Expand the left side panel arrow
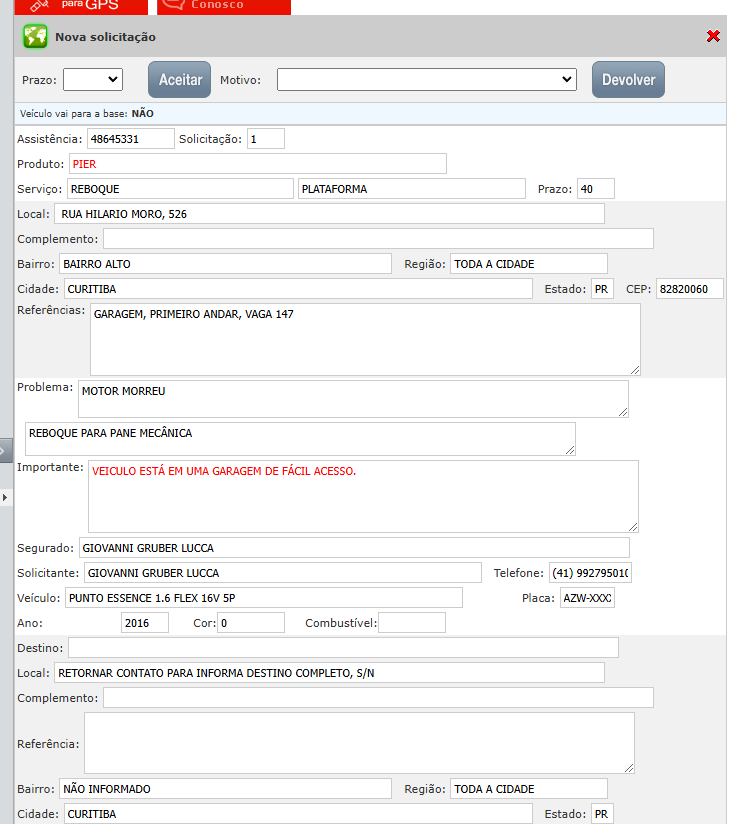730x824 pixels. point(5,497)
